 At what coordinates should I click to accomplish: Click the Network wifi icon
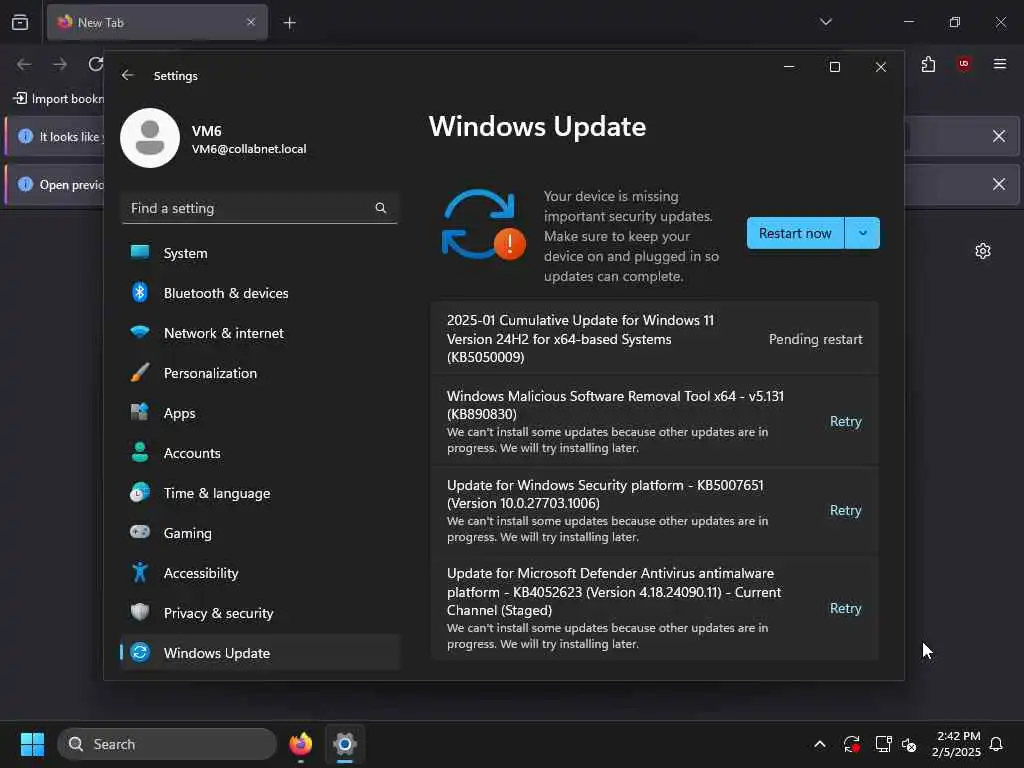pos(140,332)
